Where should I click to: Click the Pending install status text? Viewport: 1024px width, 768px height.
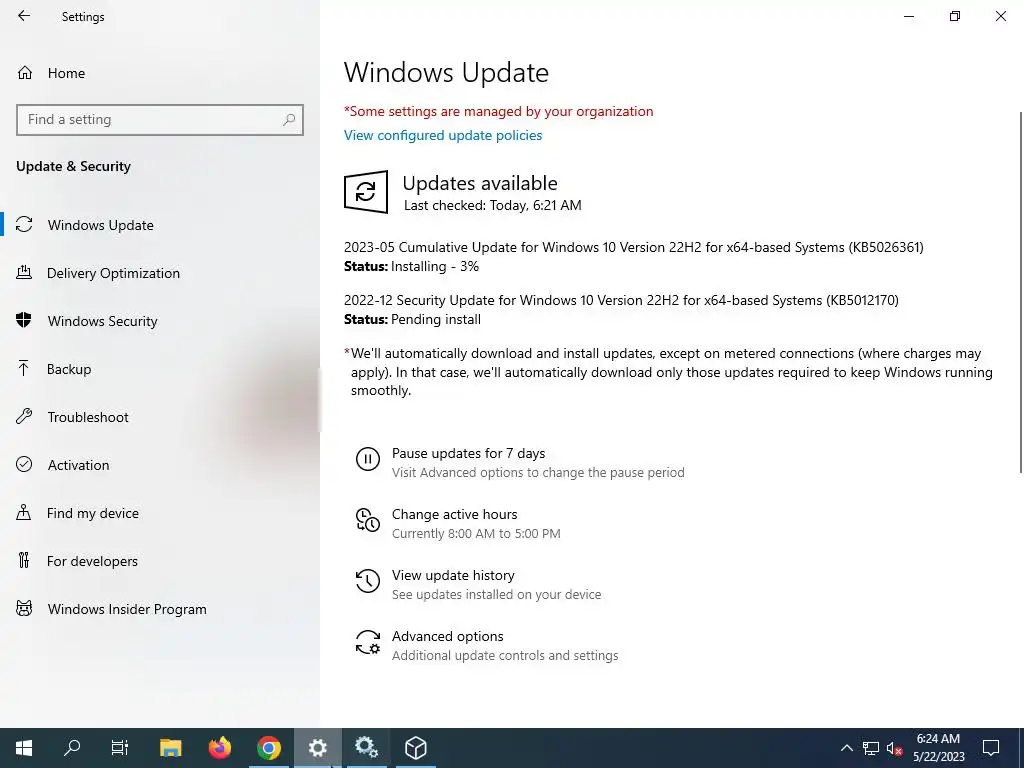[436, 319]
